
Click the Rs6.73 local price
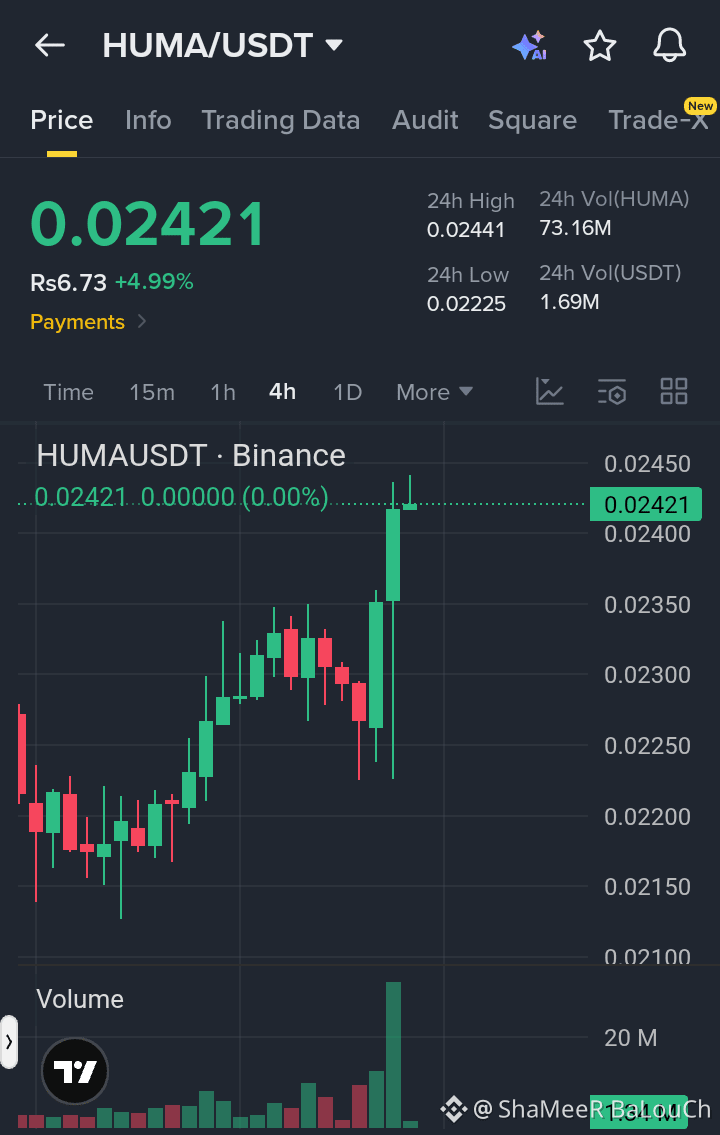pyautogui.click(x=69, y=282)
